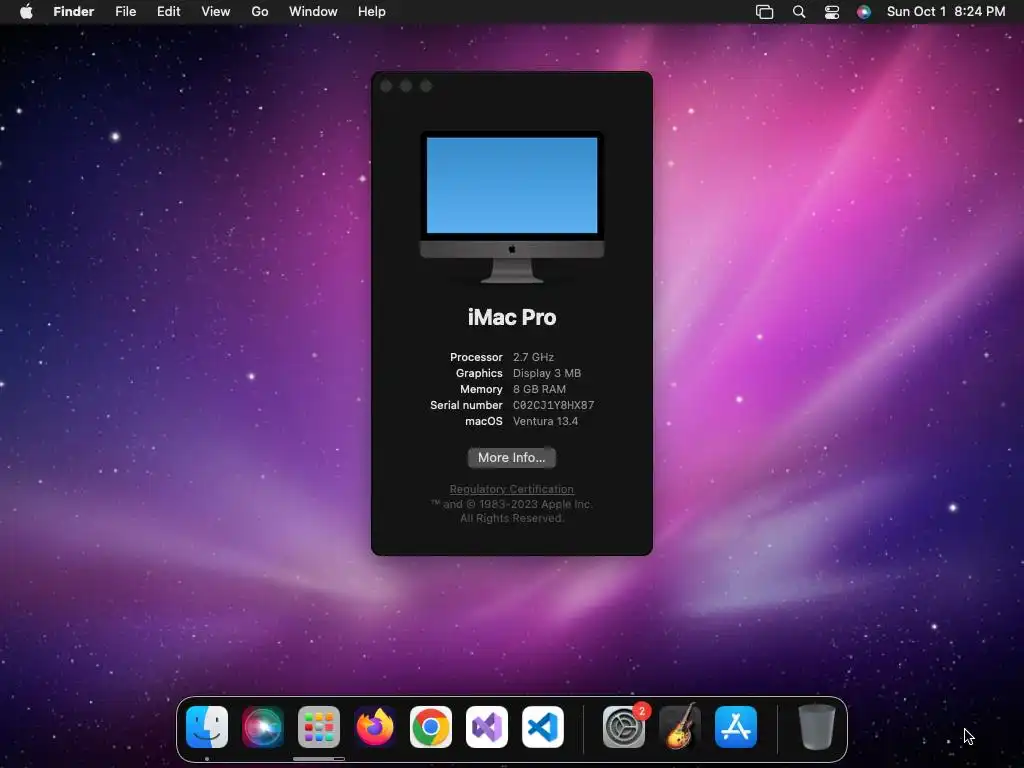
Task: Open the Edit menu
Action: (x=168, y=12)
